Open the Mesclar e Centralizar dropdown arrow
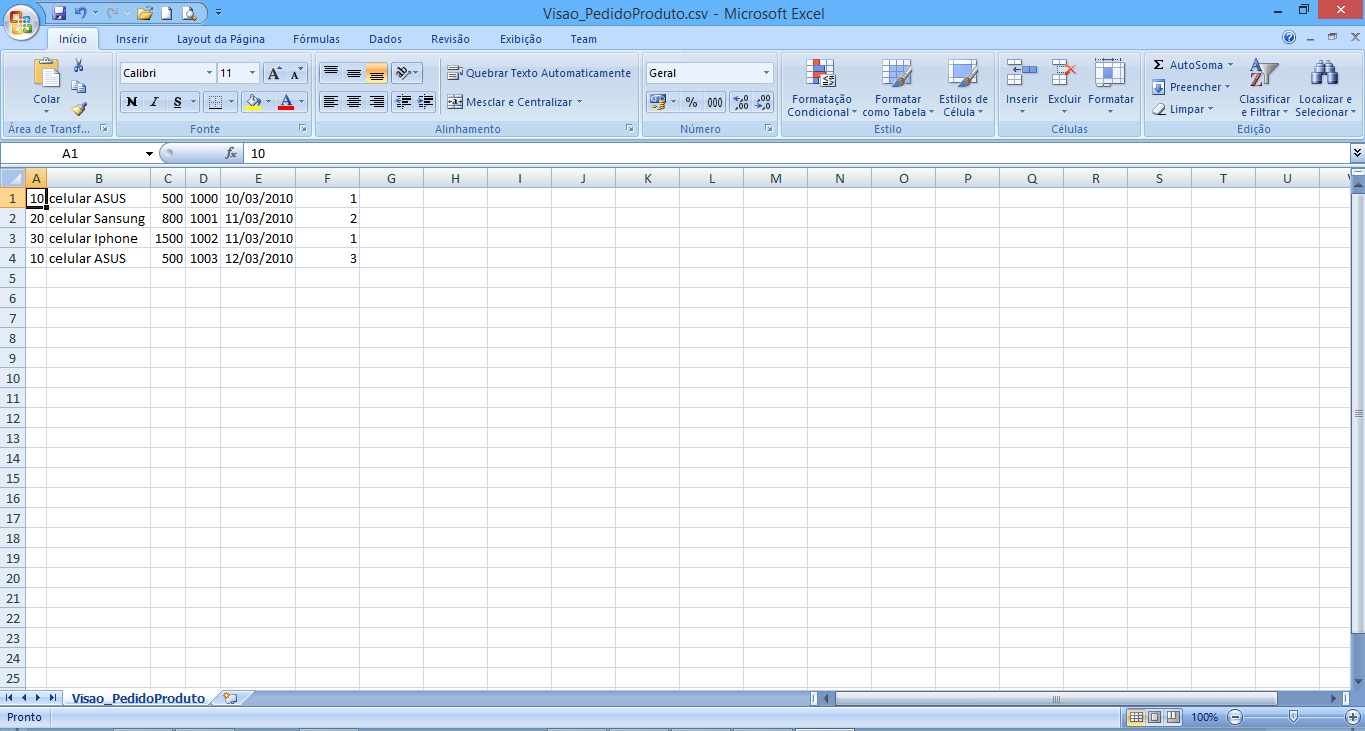This screenshot has height=731, width=1365. [x=579, y=102]
